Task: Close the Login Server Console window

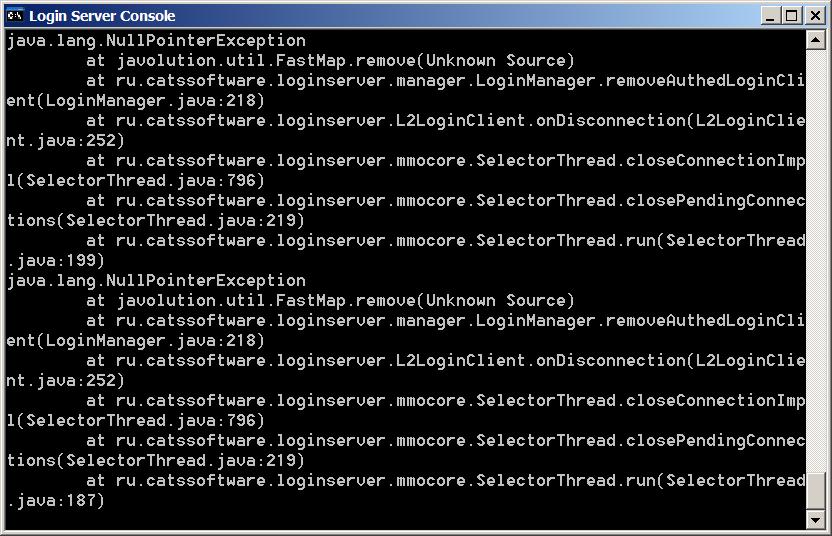Action: coord(813,15)
